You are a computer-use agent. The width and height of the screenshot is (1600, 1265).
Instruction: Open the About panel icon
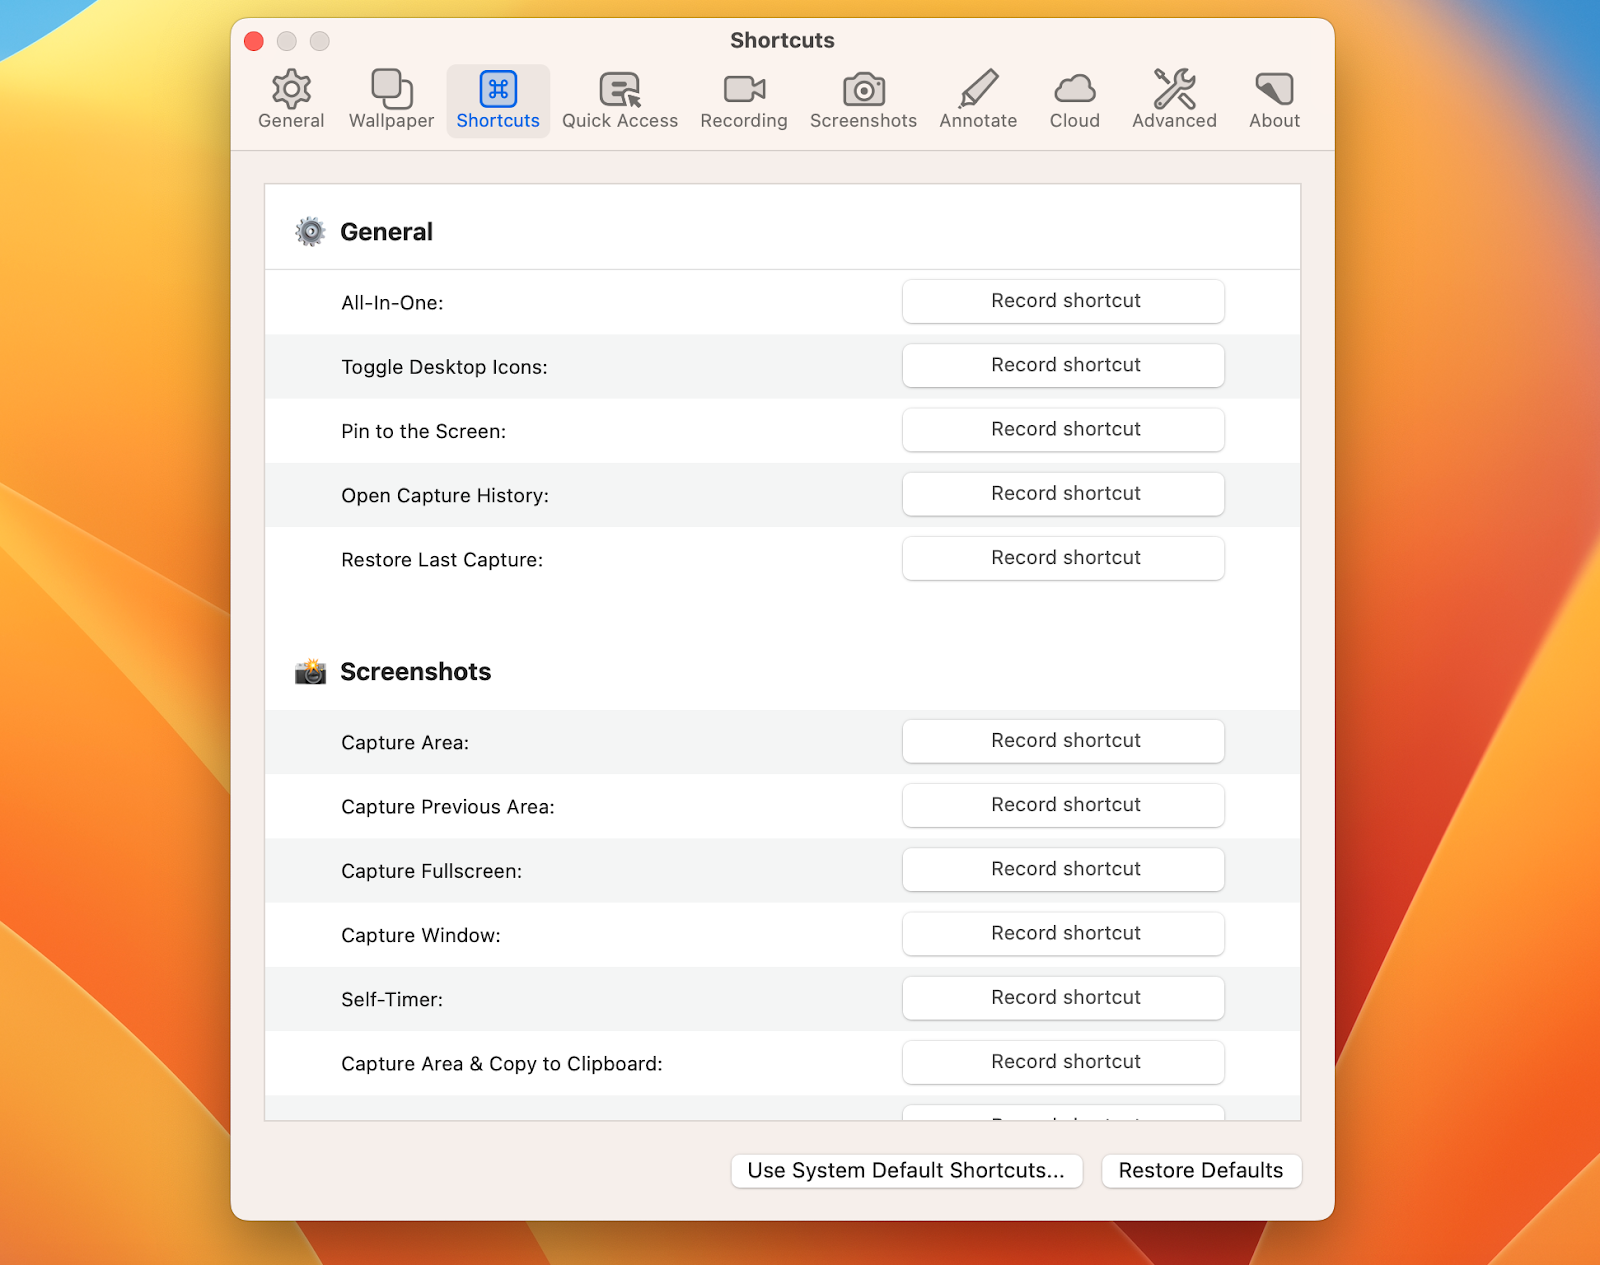click(1272, 98)
